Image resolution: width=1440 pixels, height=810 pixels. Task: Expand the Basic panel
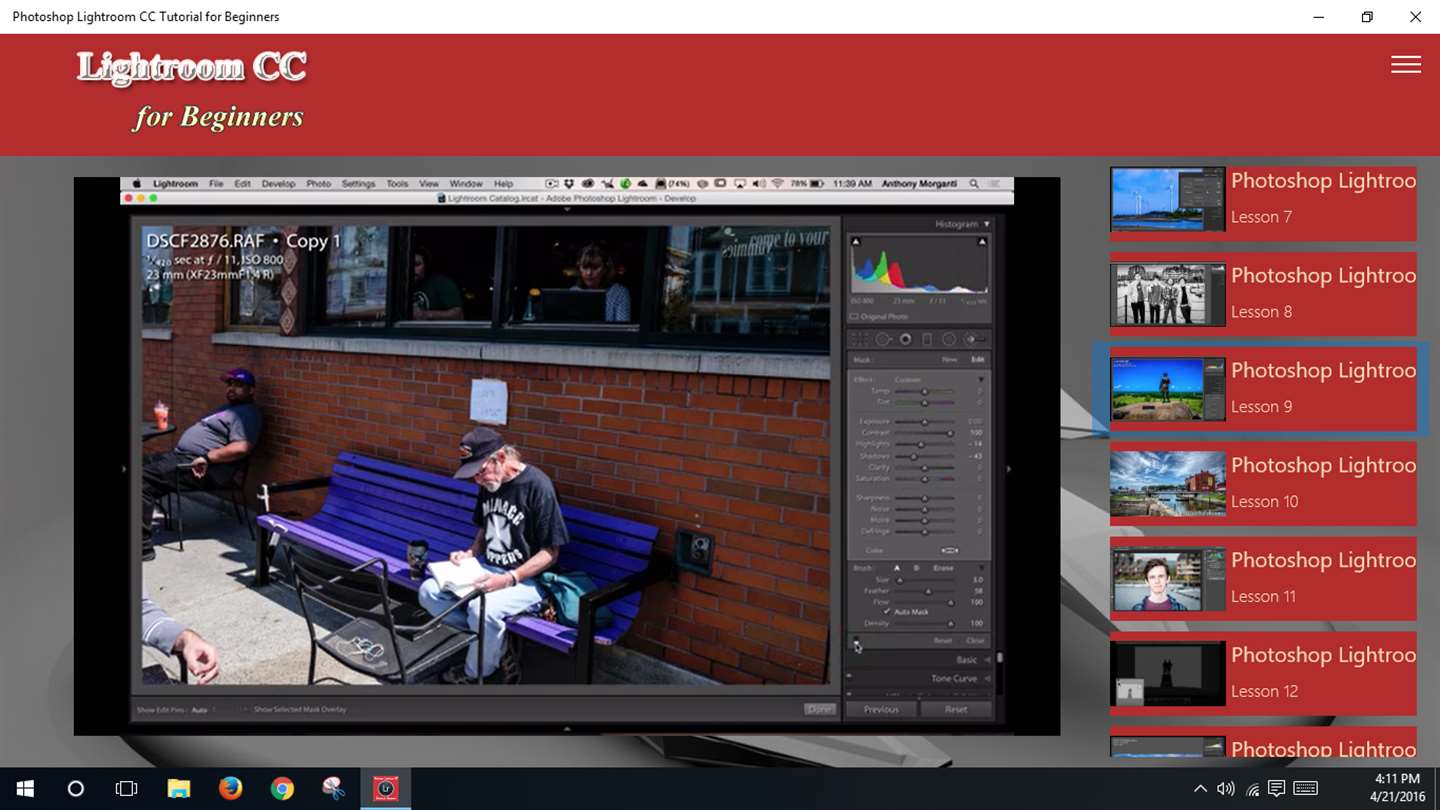click(x=987, y=660)
